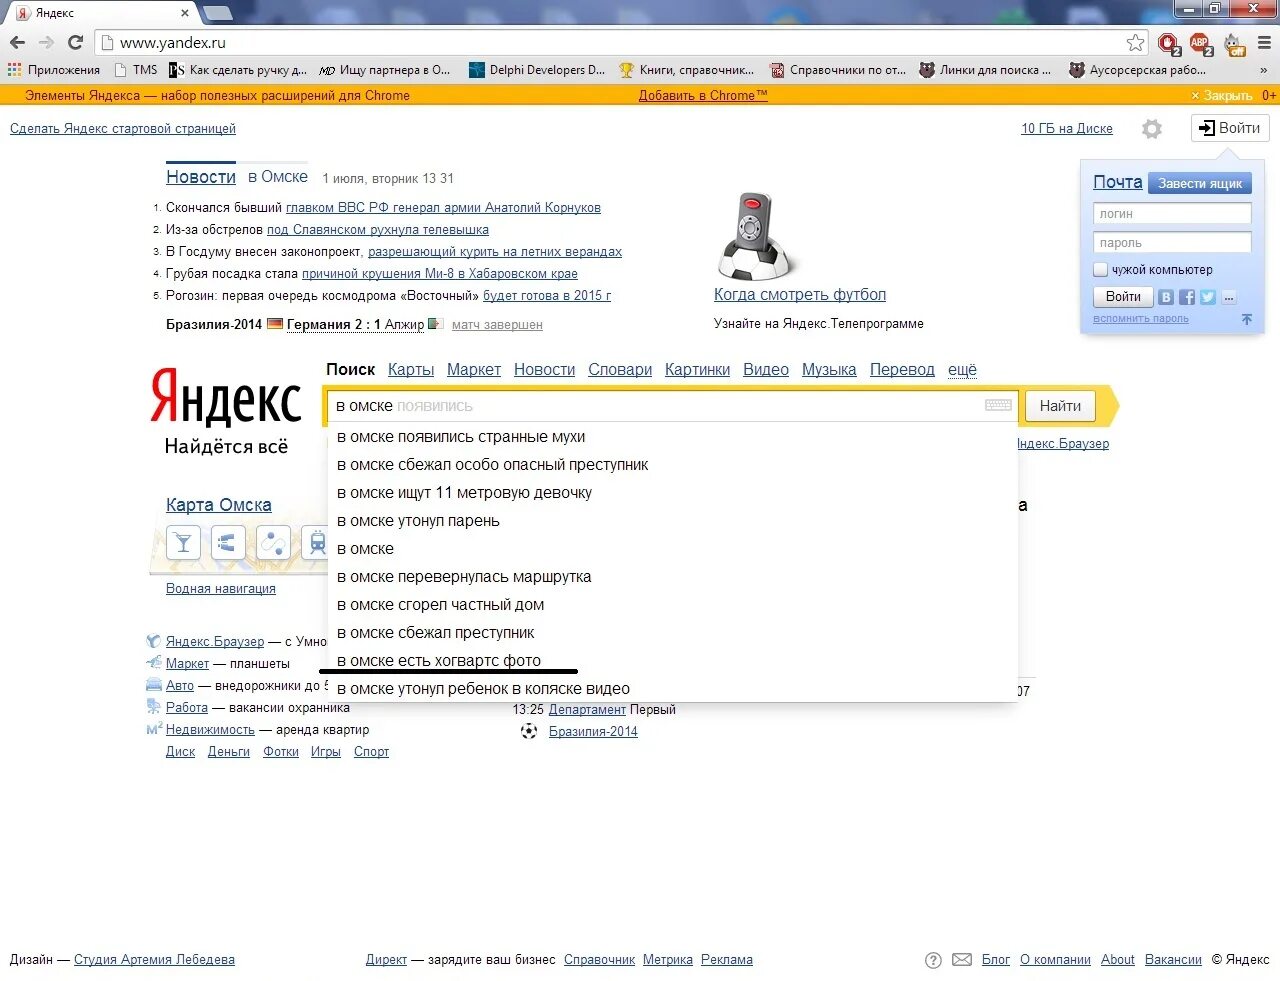Open the settings gear on the Yandex page
The height and width of the screenshot is (981, 1280).
(1152, 129)
